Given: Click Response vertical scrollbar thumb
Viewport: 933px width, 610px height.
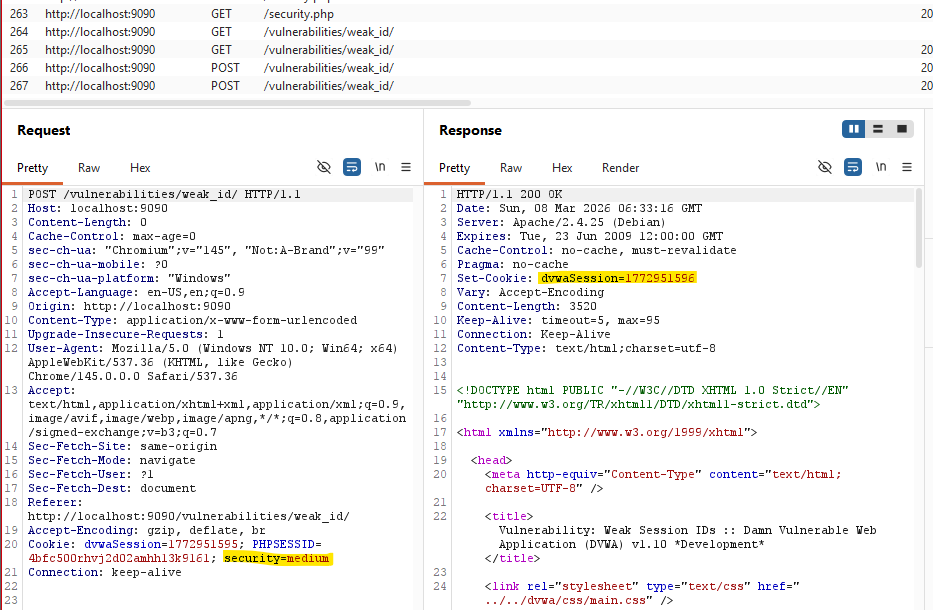Looking at the screenshot, I should (x=918, y=228).
